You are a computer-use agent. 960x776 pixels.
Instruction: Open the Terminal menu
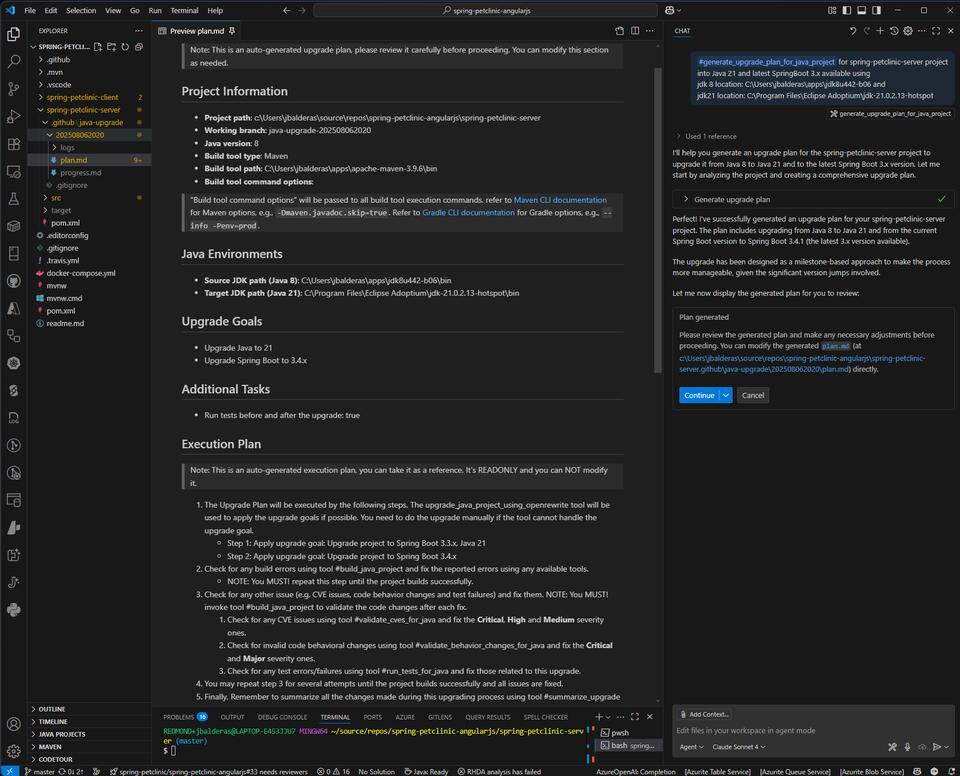point(184,10)
